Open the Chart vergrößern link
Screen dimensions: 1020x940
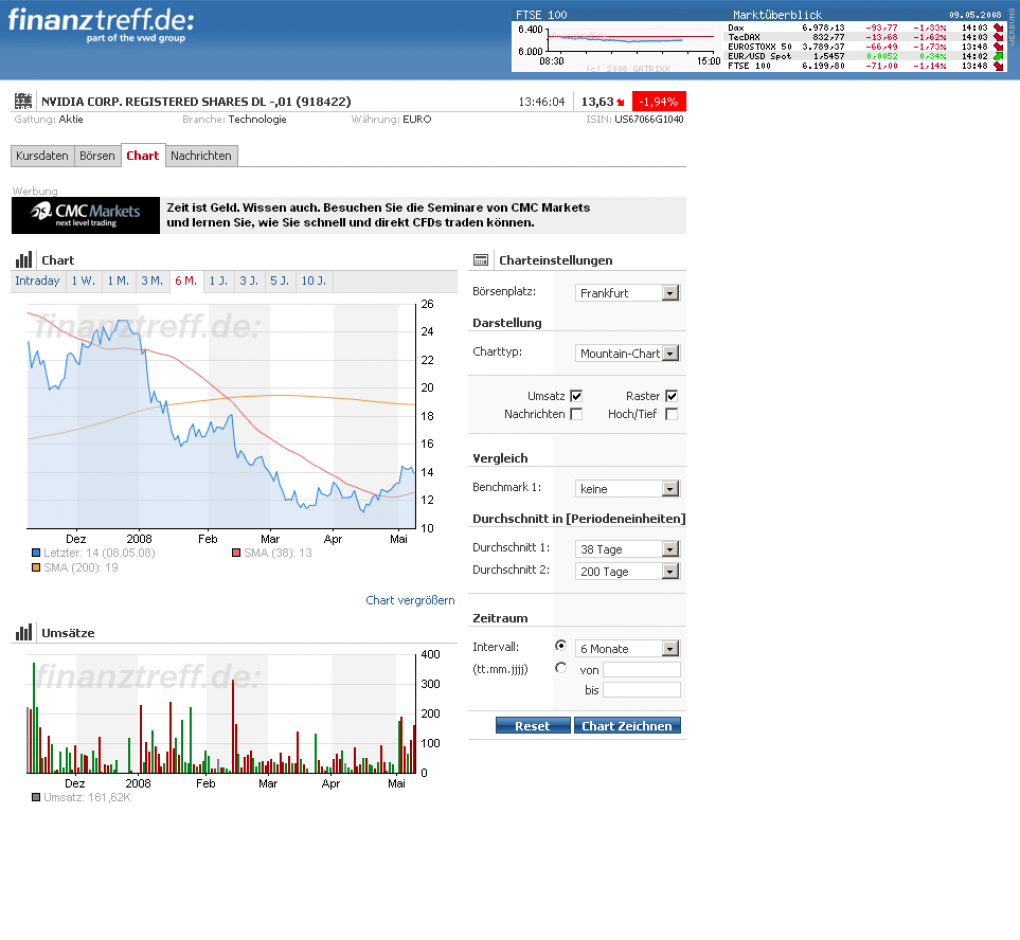(x=410, y=600)
